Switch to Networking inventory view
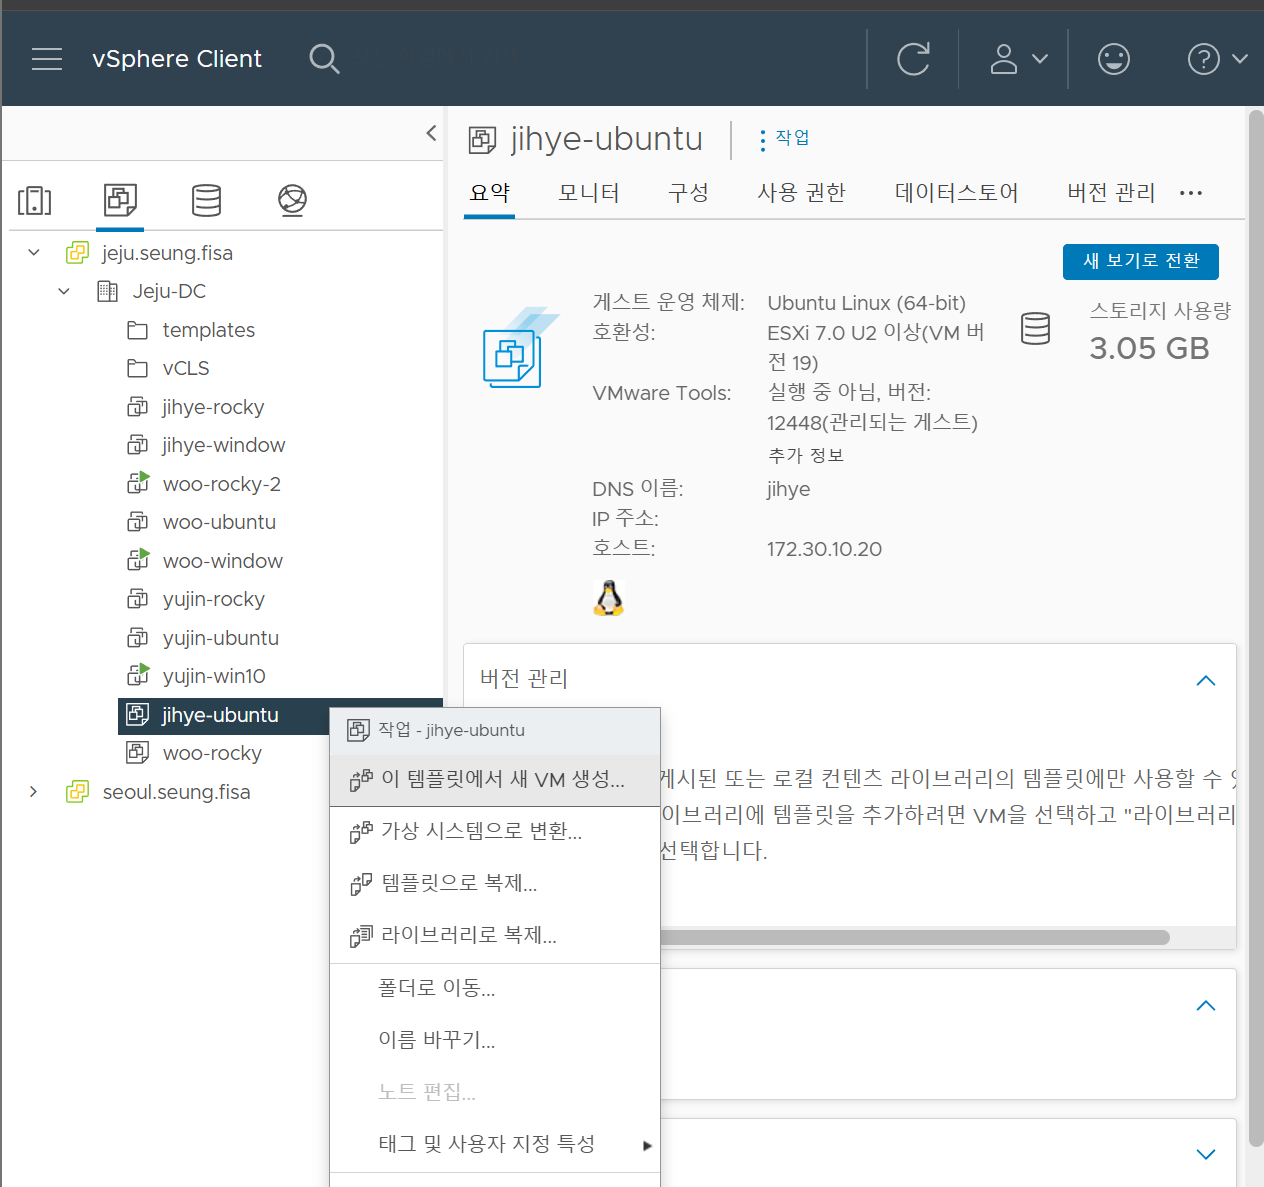 [292, 201]
